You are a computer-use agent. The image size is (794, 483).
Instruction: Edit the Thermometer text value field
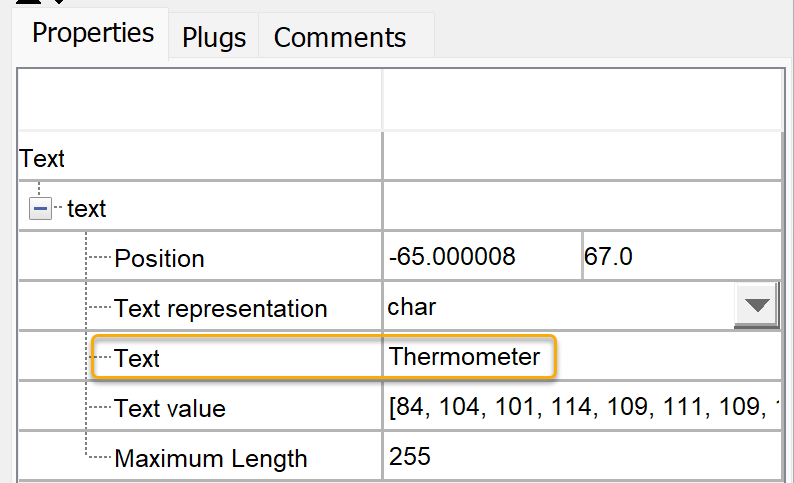[465, 357]
